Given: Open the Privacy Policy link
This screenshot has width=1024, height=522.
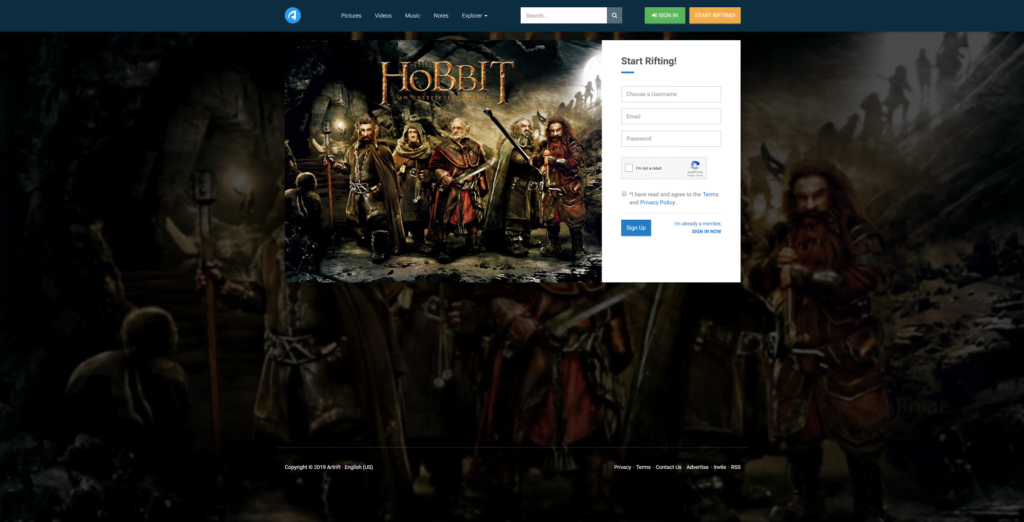Looking at the screenshot, I should point(658,203).
